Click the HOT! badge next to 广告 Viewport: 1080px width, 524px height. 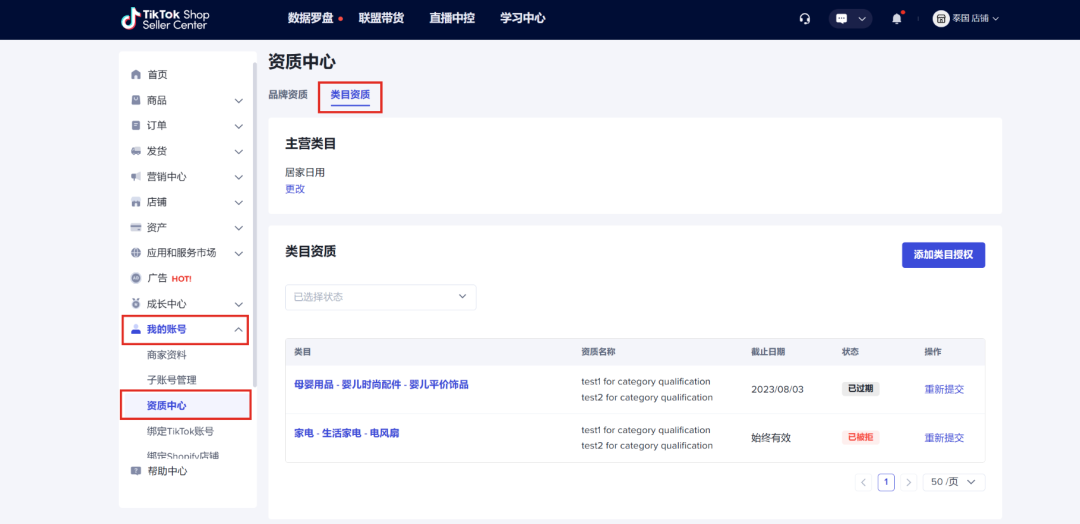(182, 279)
